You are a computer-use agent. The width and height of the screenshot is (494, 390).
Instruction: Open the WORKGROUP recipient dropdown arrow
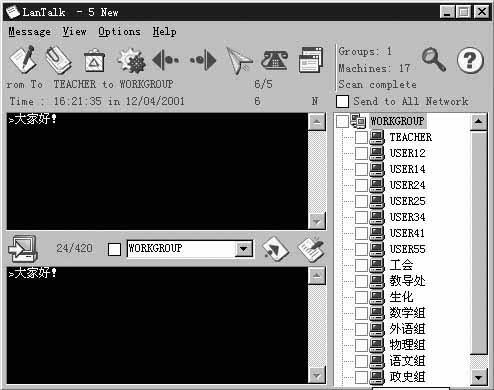pyautogui.click(x=243, y=249)
